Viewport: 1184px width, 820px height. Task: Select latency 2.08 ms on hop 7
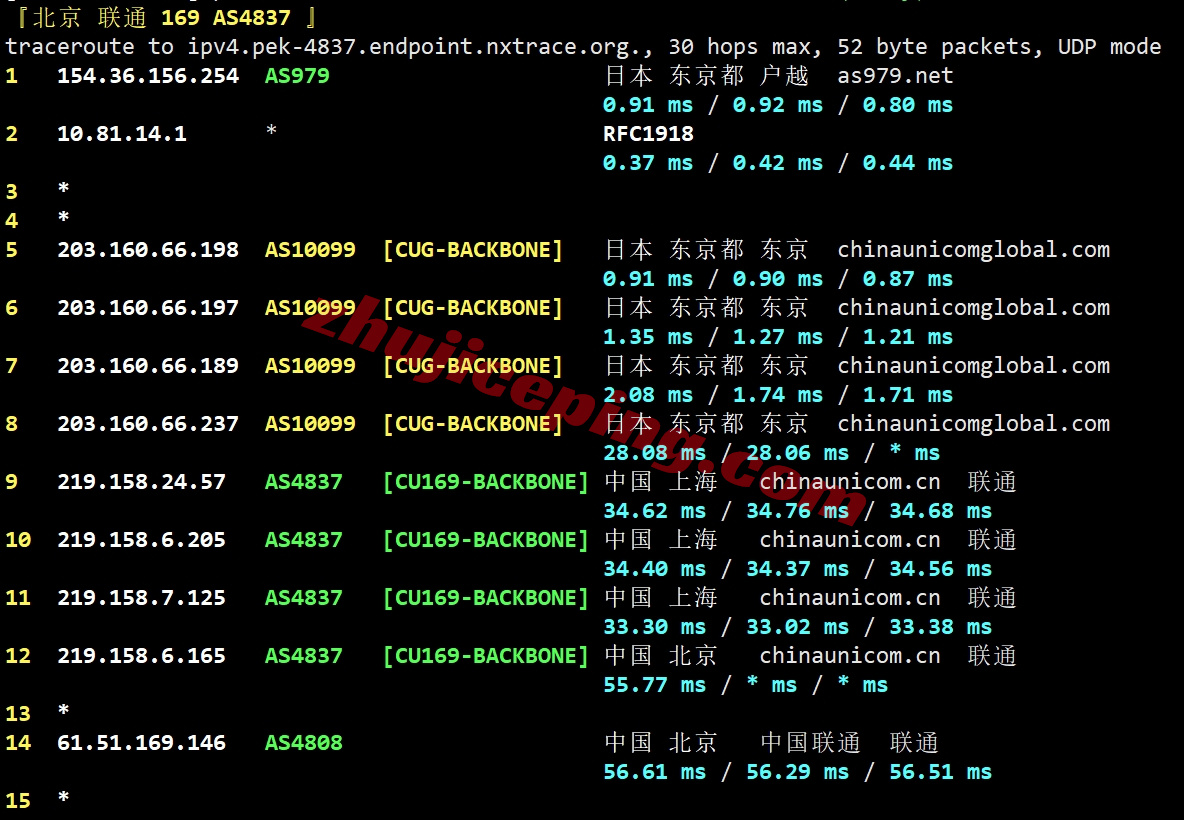click(x=648, y=395)
